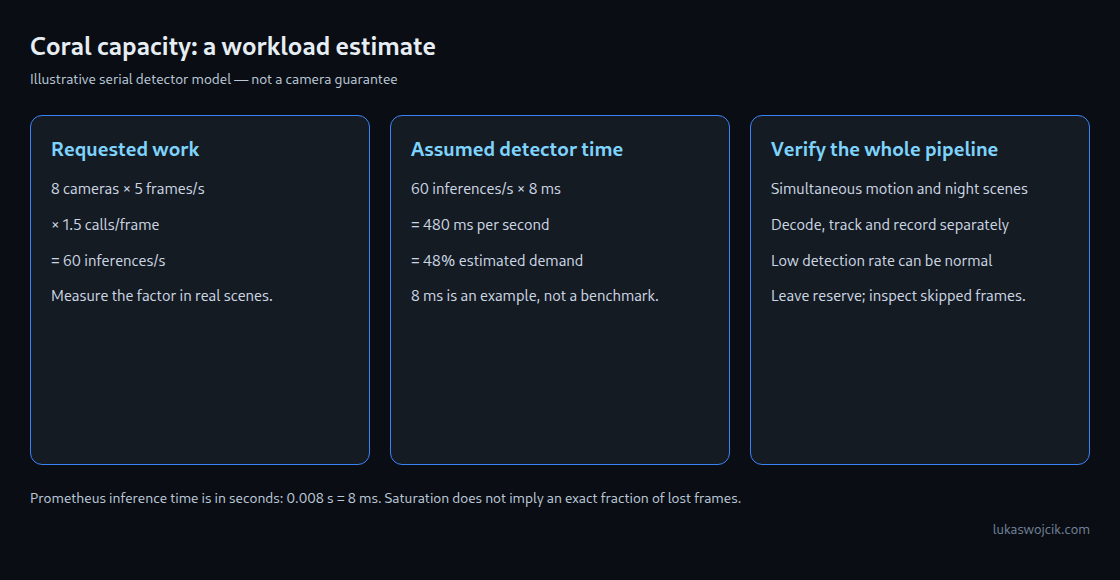Click the 'Verify the whole pipeline' card heading

884,149
